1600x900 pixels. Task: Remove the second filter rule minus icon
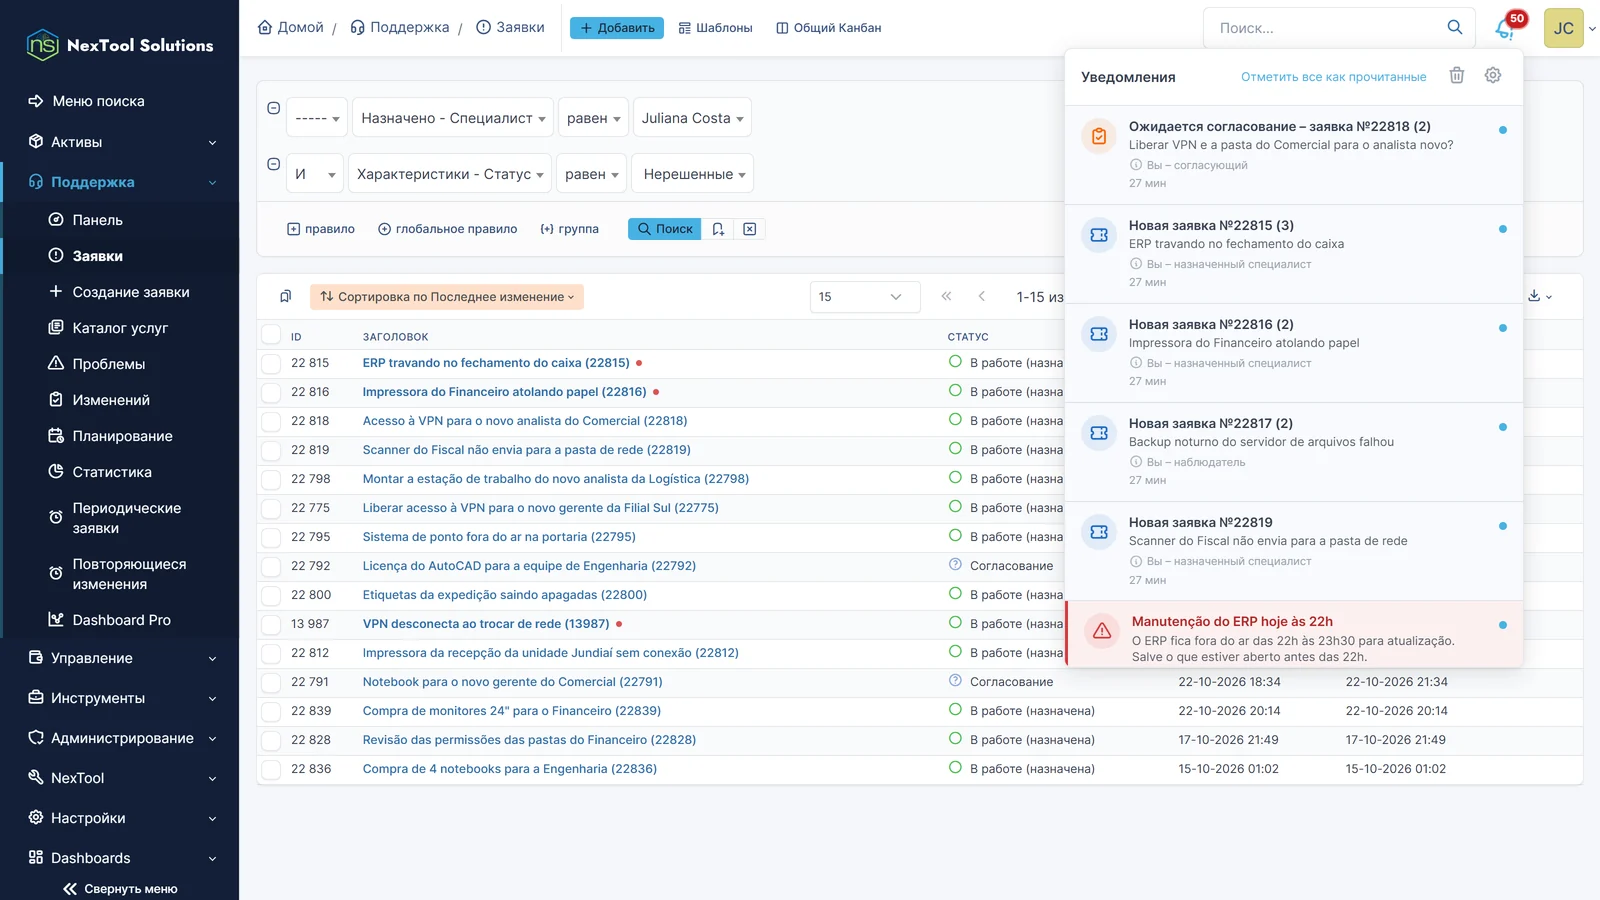coord(273,164)
